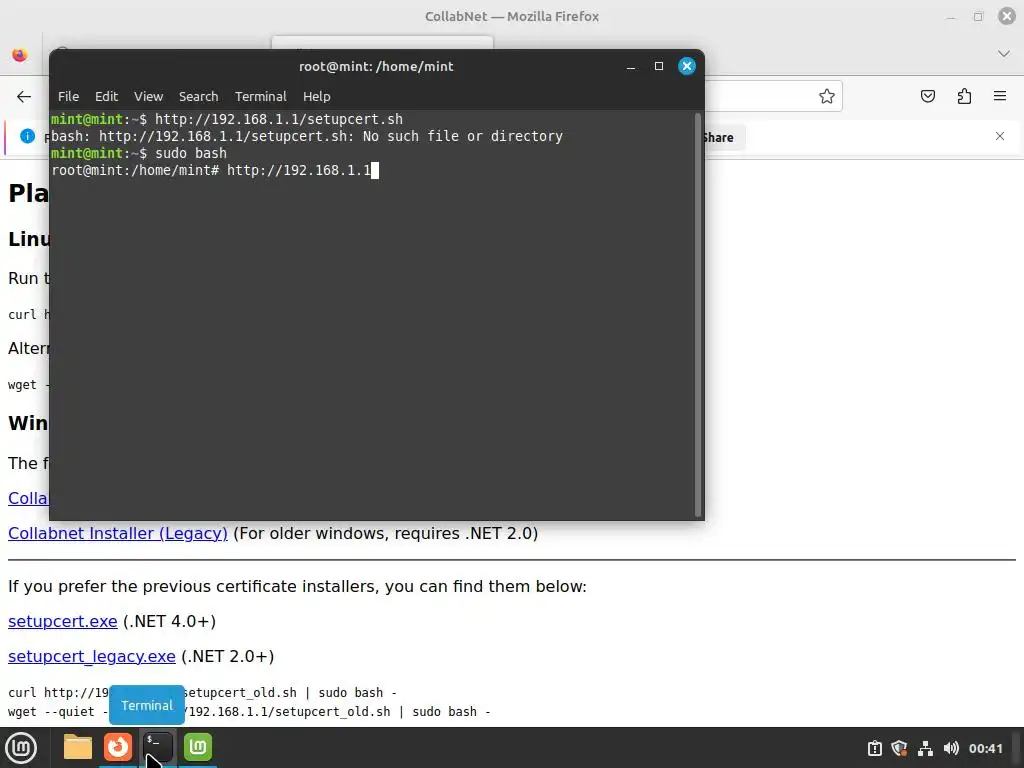Screen dimensions: 1024x768
Task: Open the list all tabs chevron
Action: click(1004, 54)
